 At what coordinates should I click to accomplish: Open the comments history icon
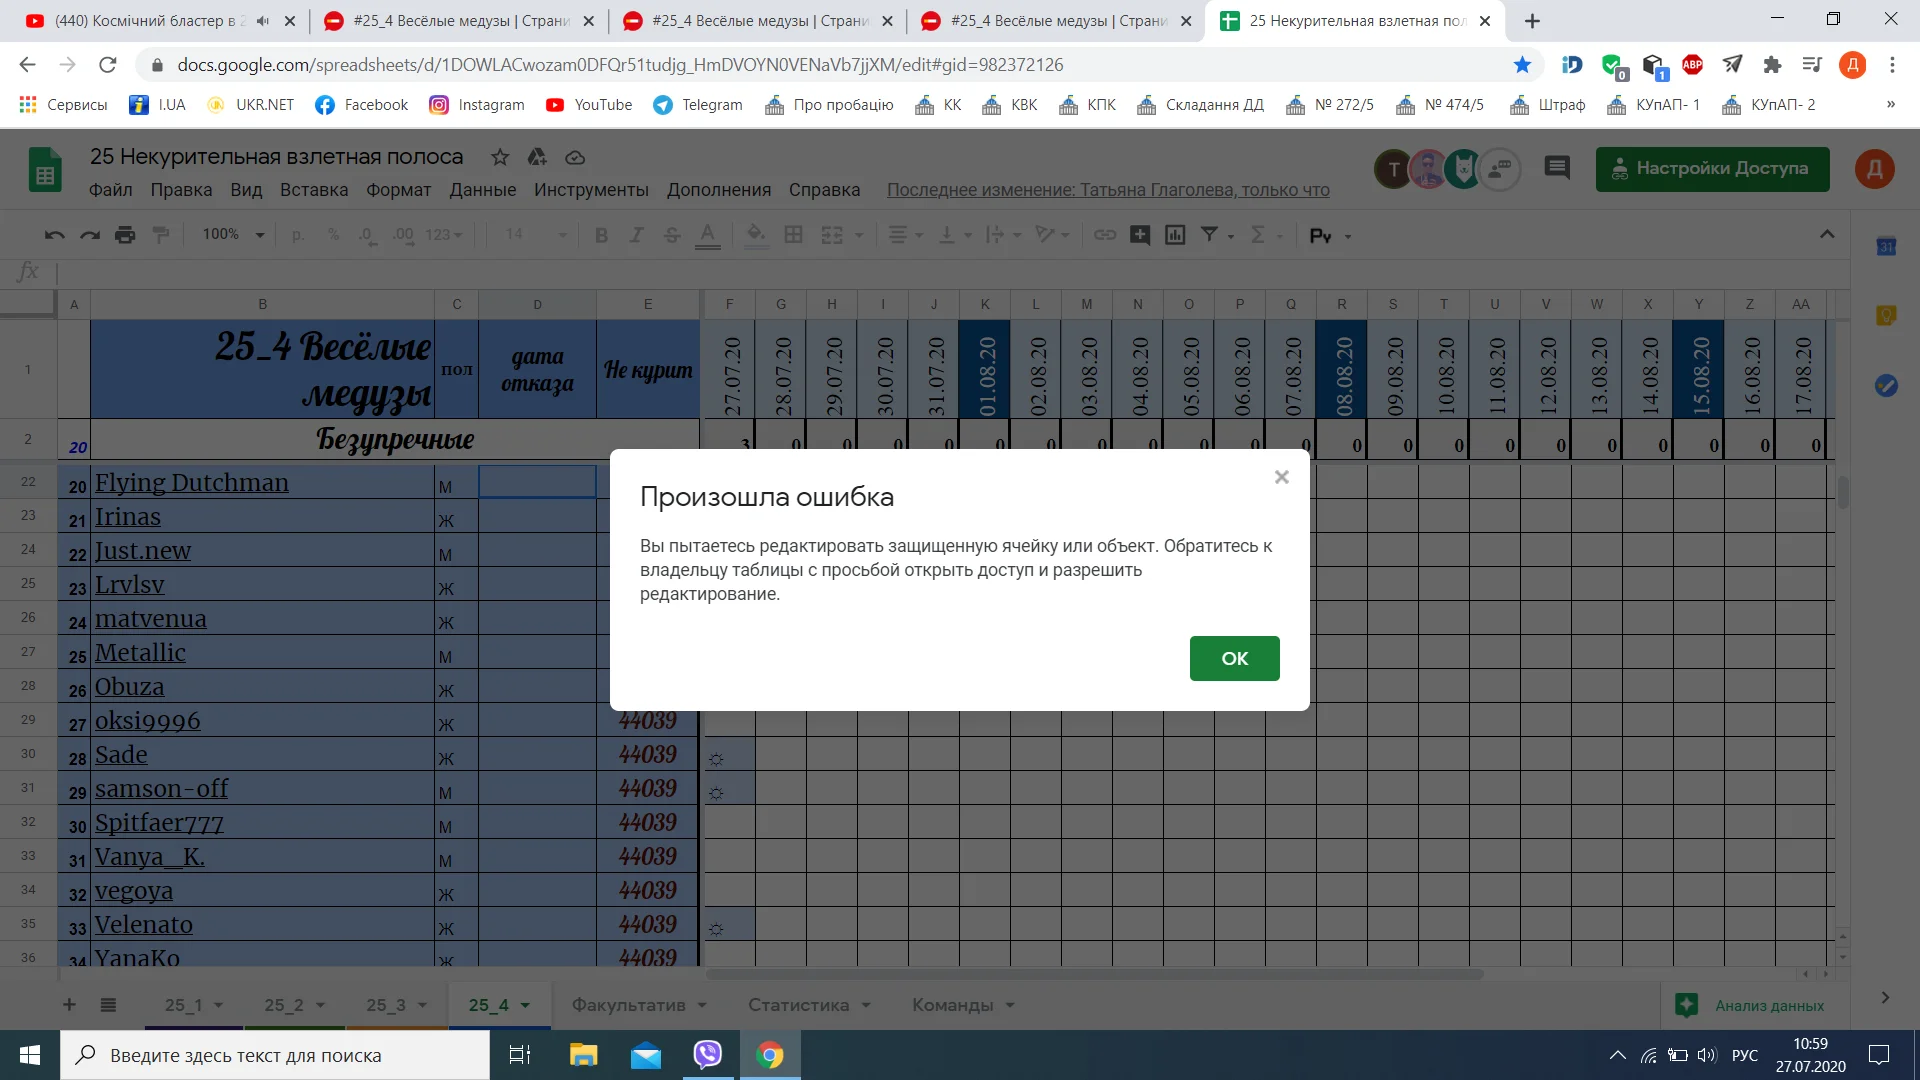pyautogui.click(x=1557, y=168)
